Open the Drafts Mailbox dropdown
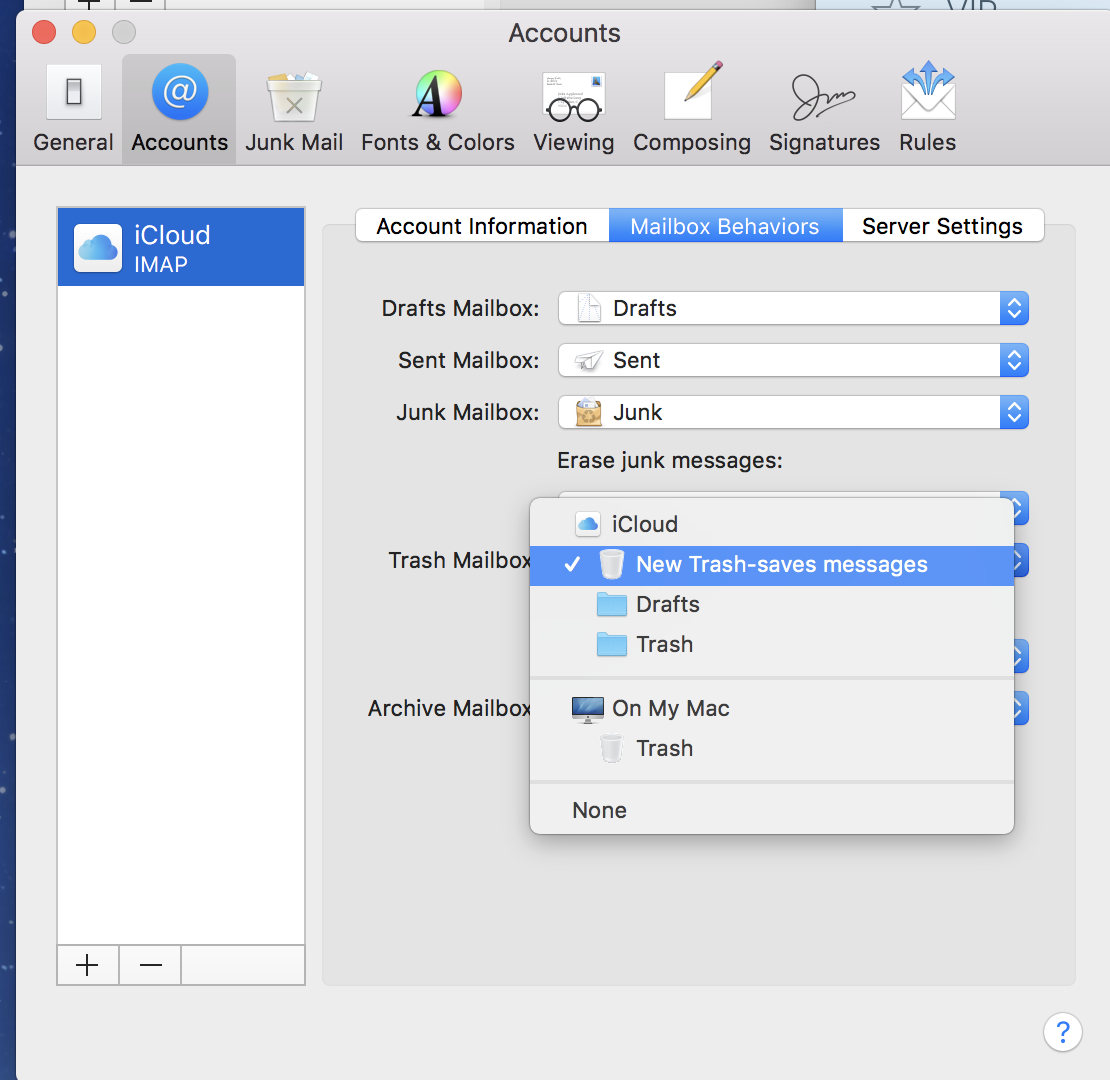 pyautogui.click(x=793, y=308)
